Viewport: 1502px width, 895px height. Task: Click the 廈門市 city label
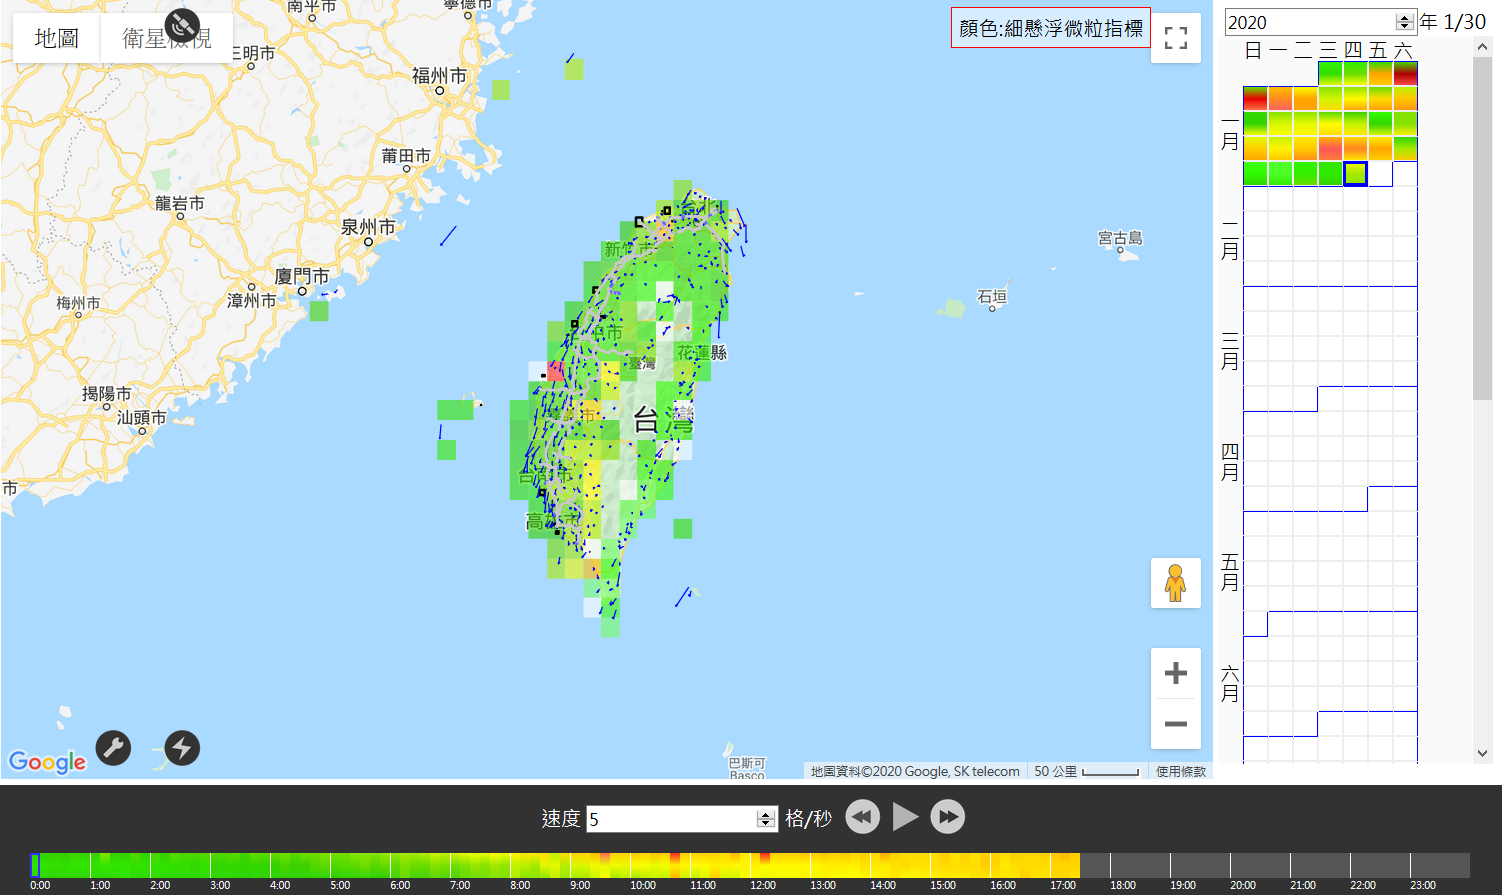tap(302, 276)
